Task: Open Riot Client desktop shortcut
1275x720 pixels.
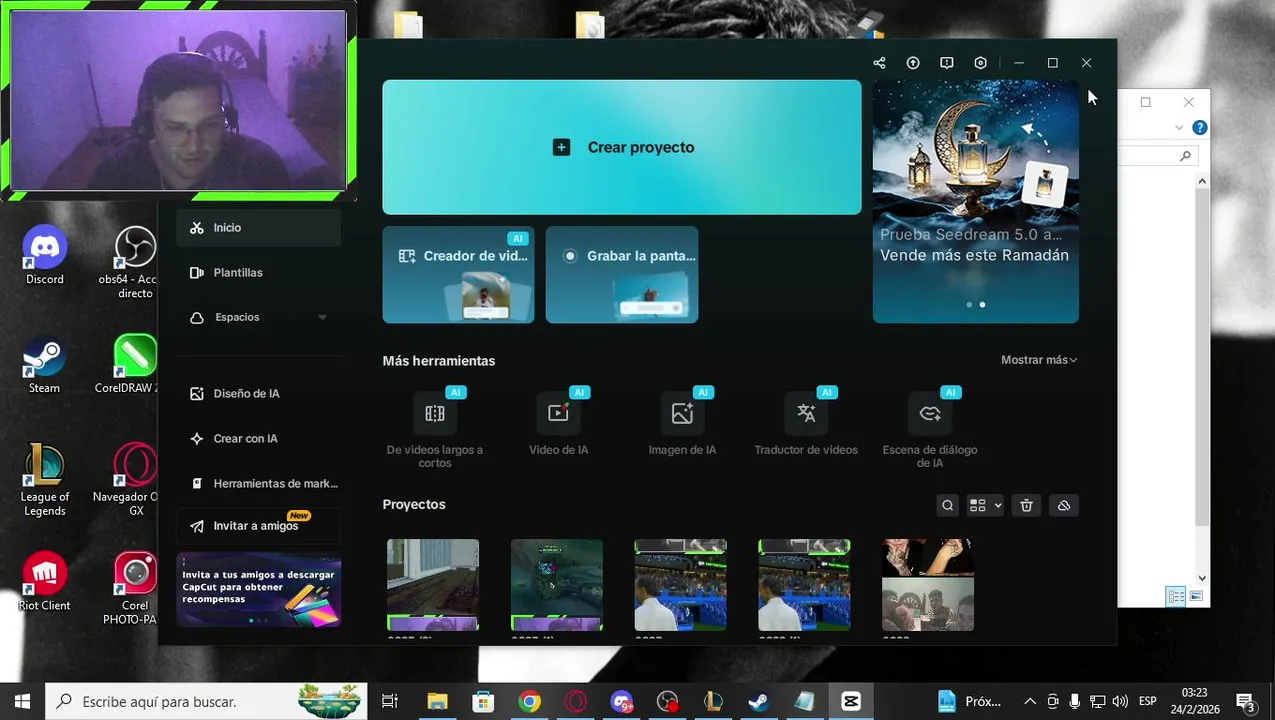Action: [x=44, y=581]
